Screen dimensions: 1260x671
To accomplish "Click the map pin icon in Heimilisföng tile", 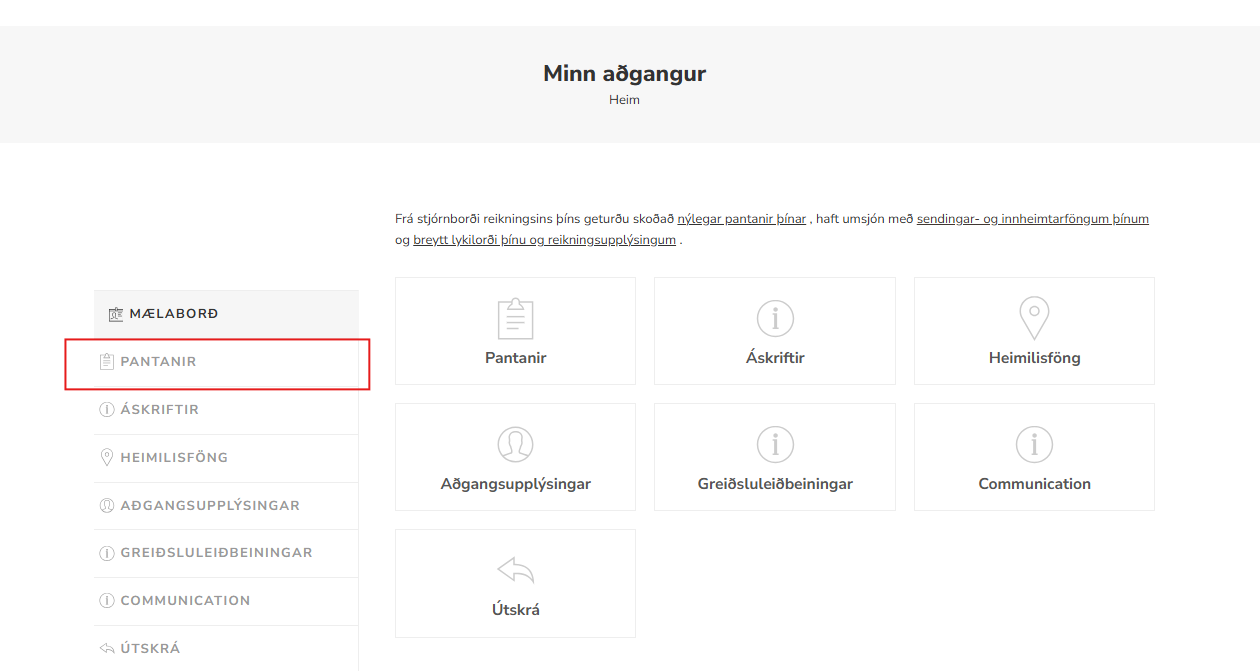I will pyautogui.click(x=1034, y=319).
